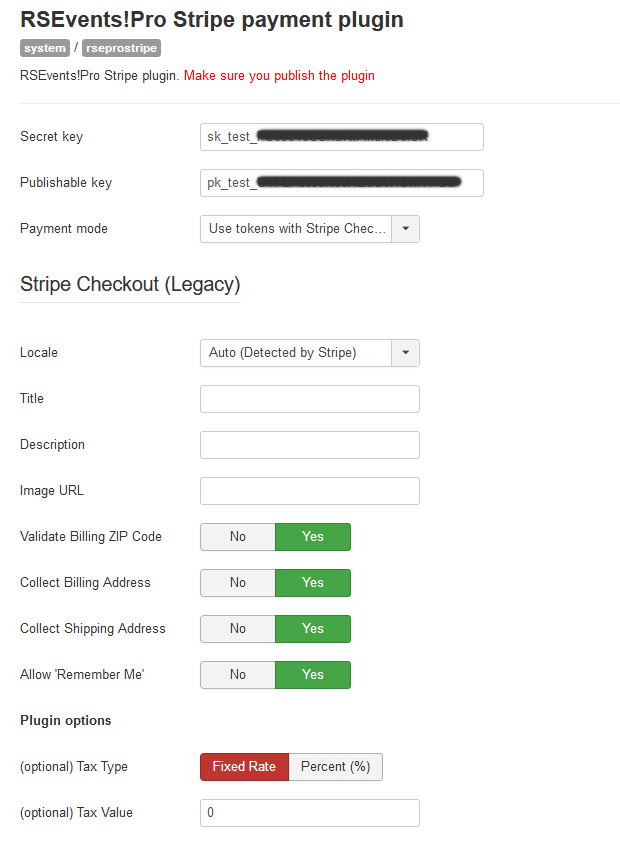The image size is (620, 848).
Task: Click the 'rseprostripe' tag badge
Action: click(x=121, y=48)
